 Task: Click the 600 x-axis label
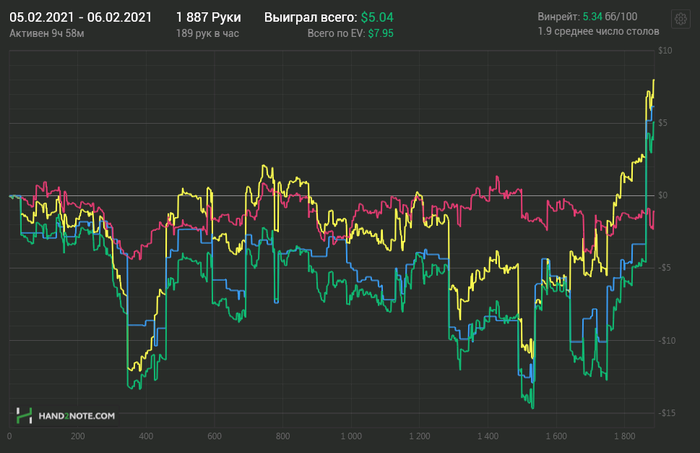click(214, 436)
